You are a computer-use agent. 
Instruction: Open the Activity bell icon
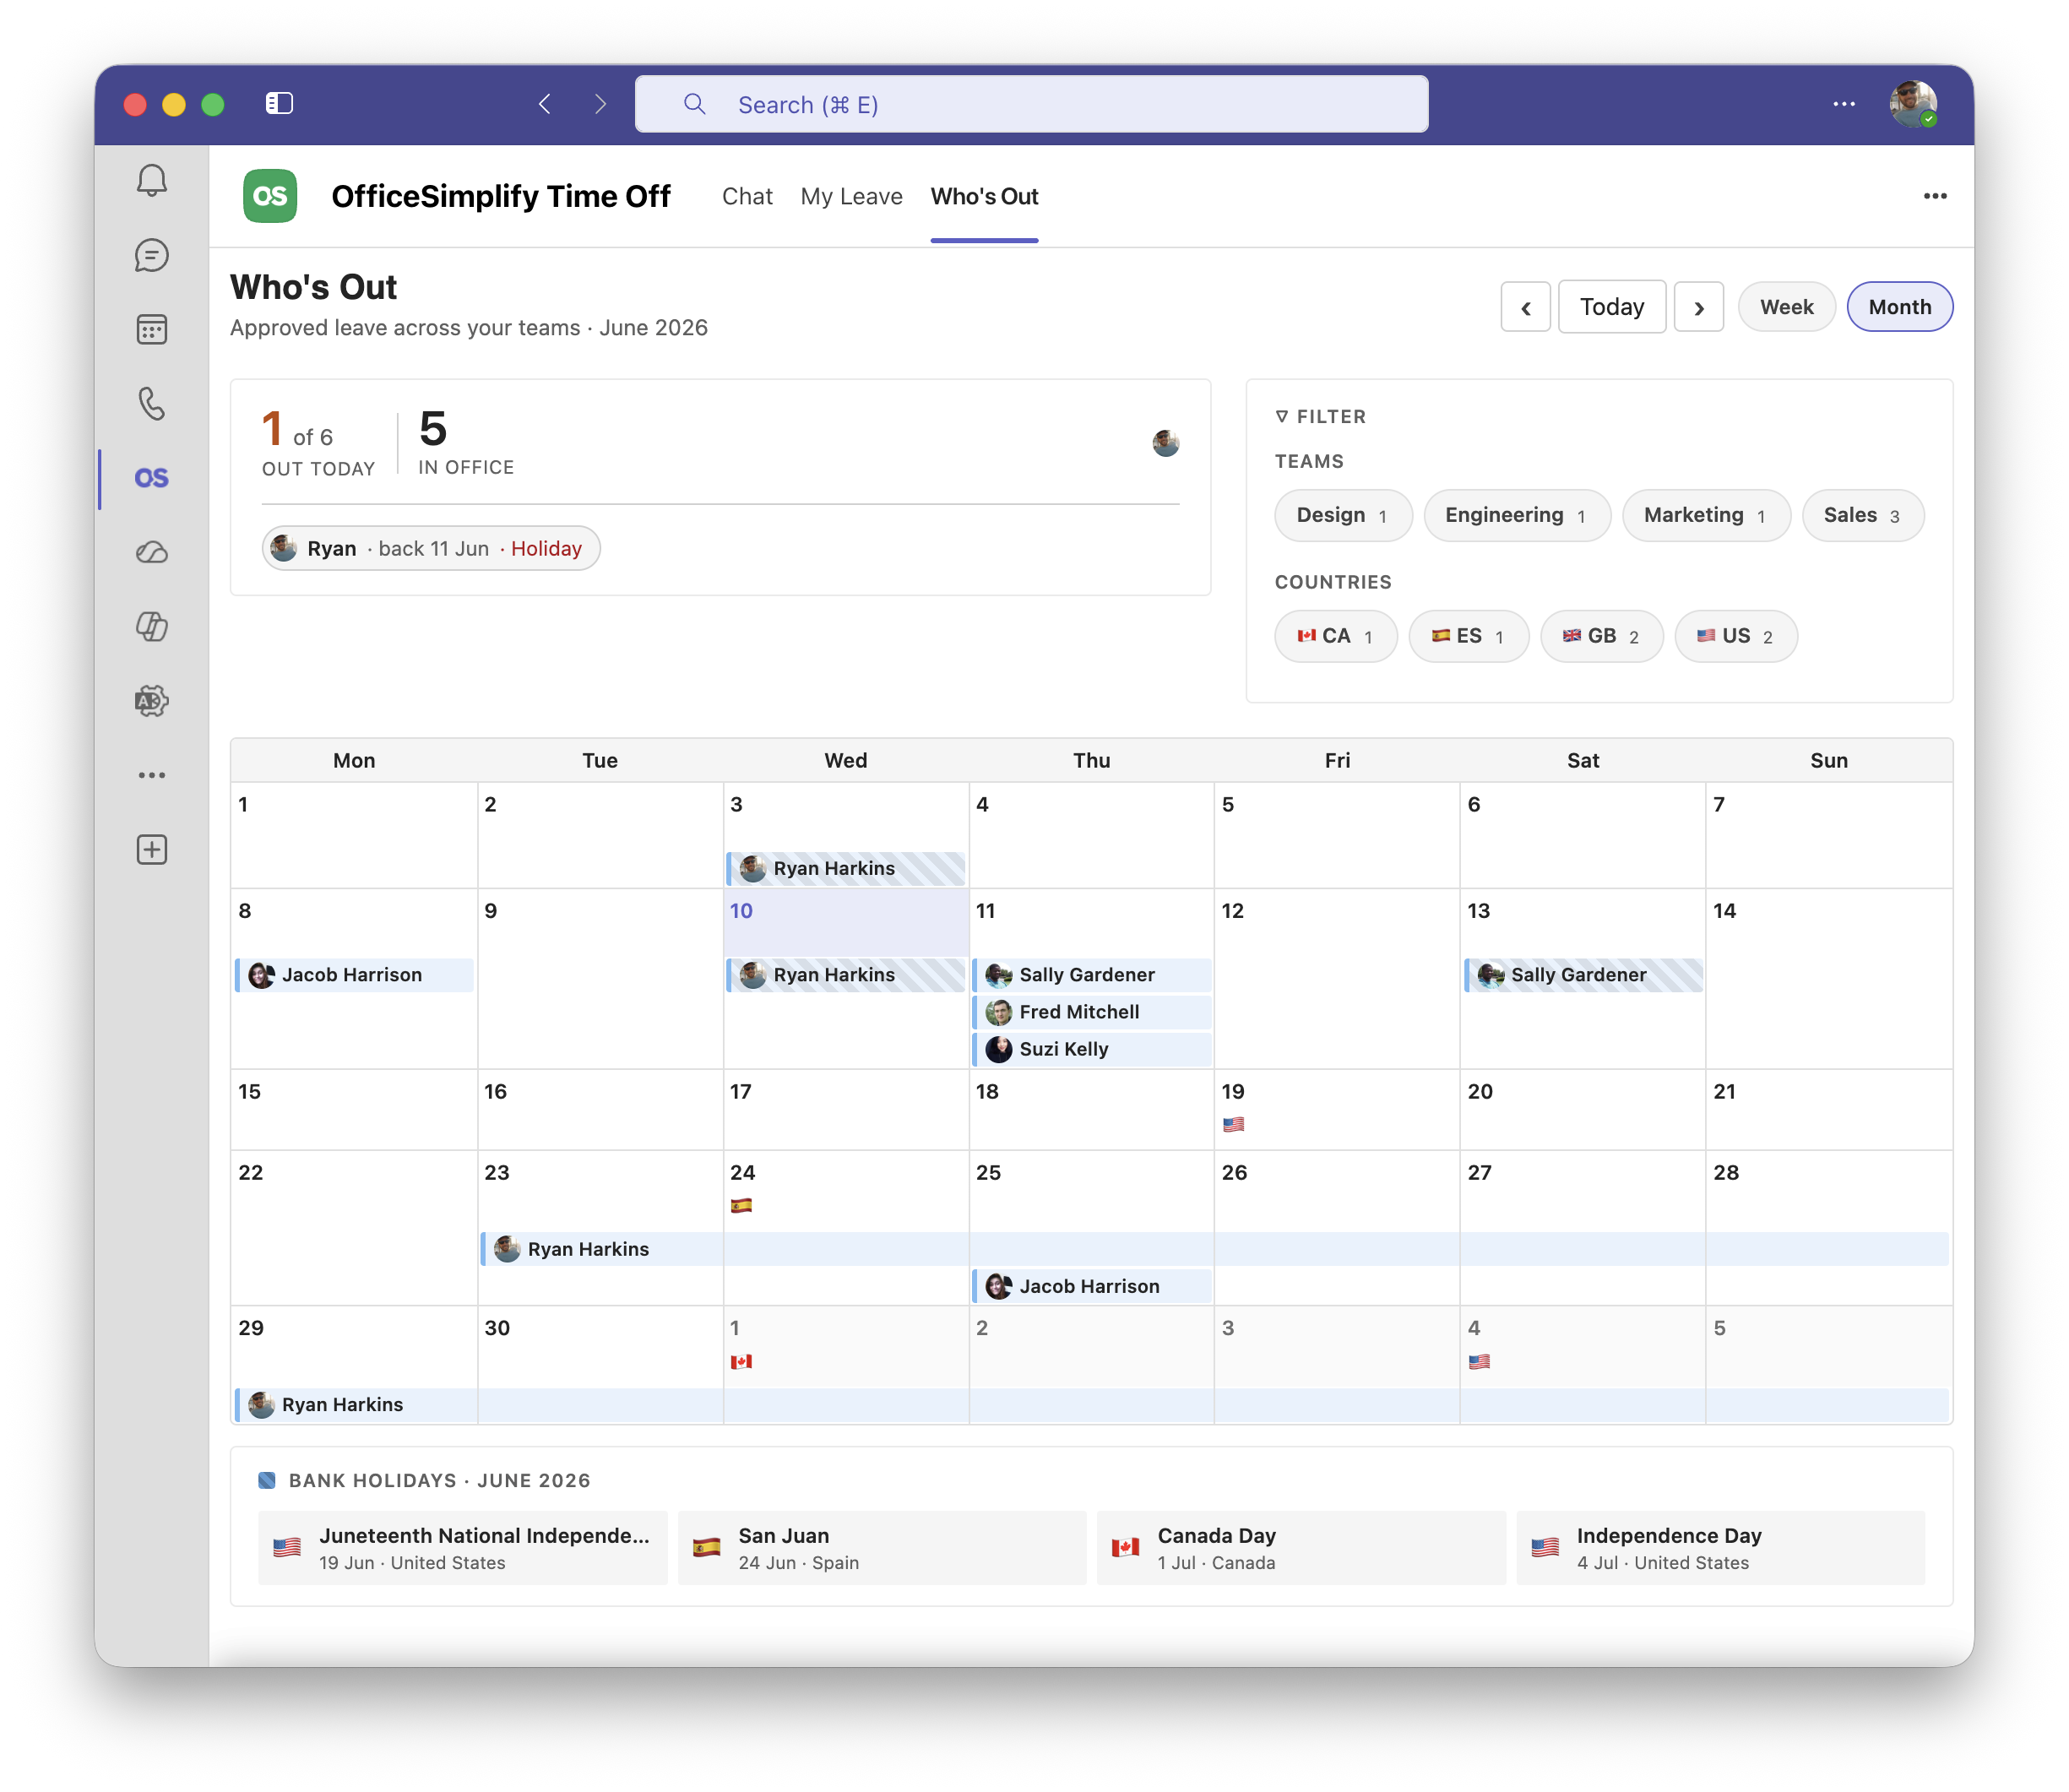click(151, 181)
